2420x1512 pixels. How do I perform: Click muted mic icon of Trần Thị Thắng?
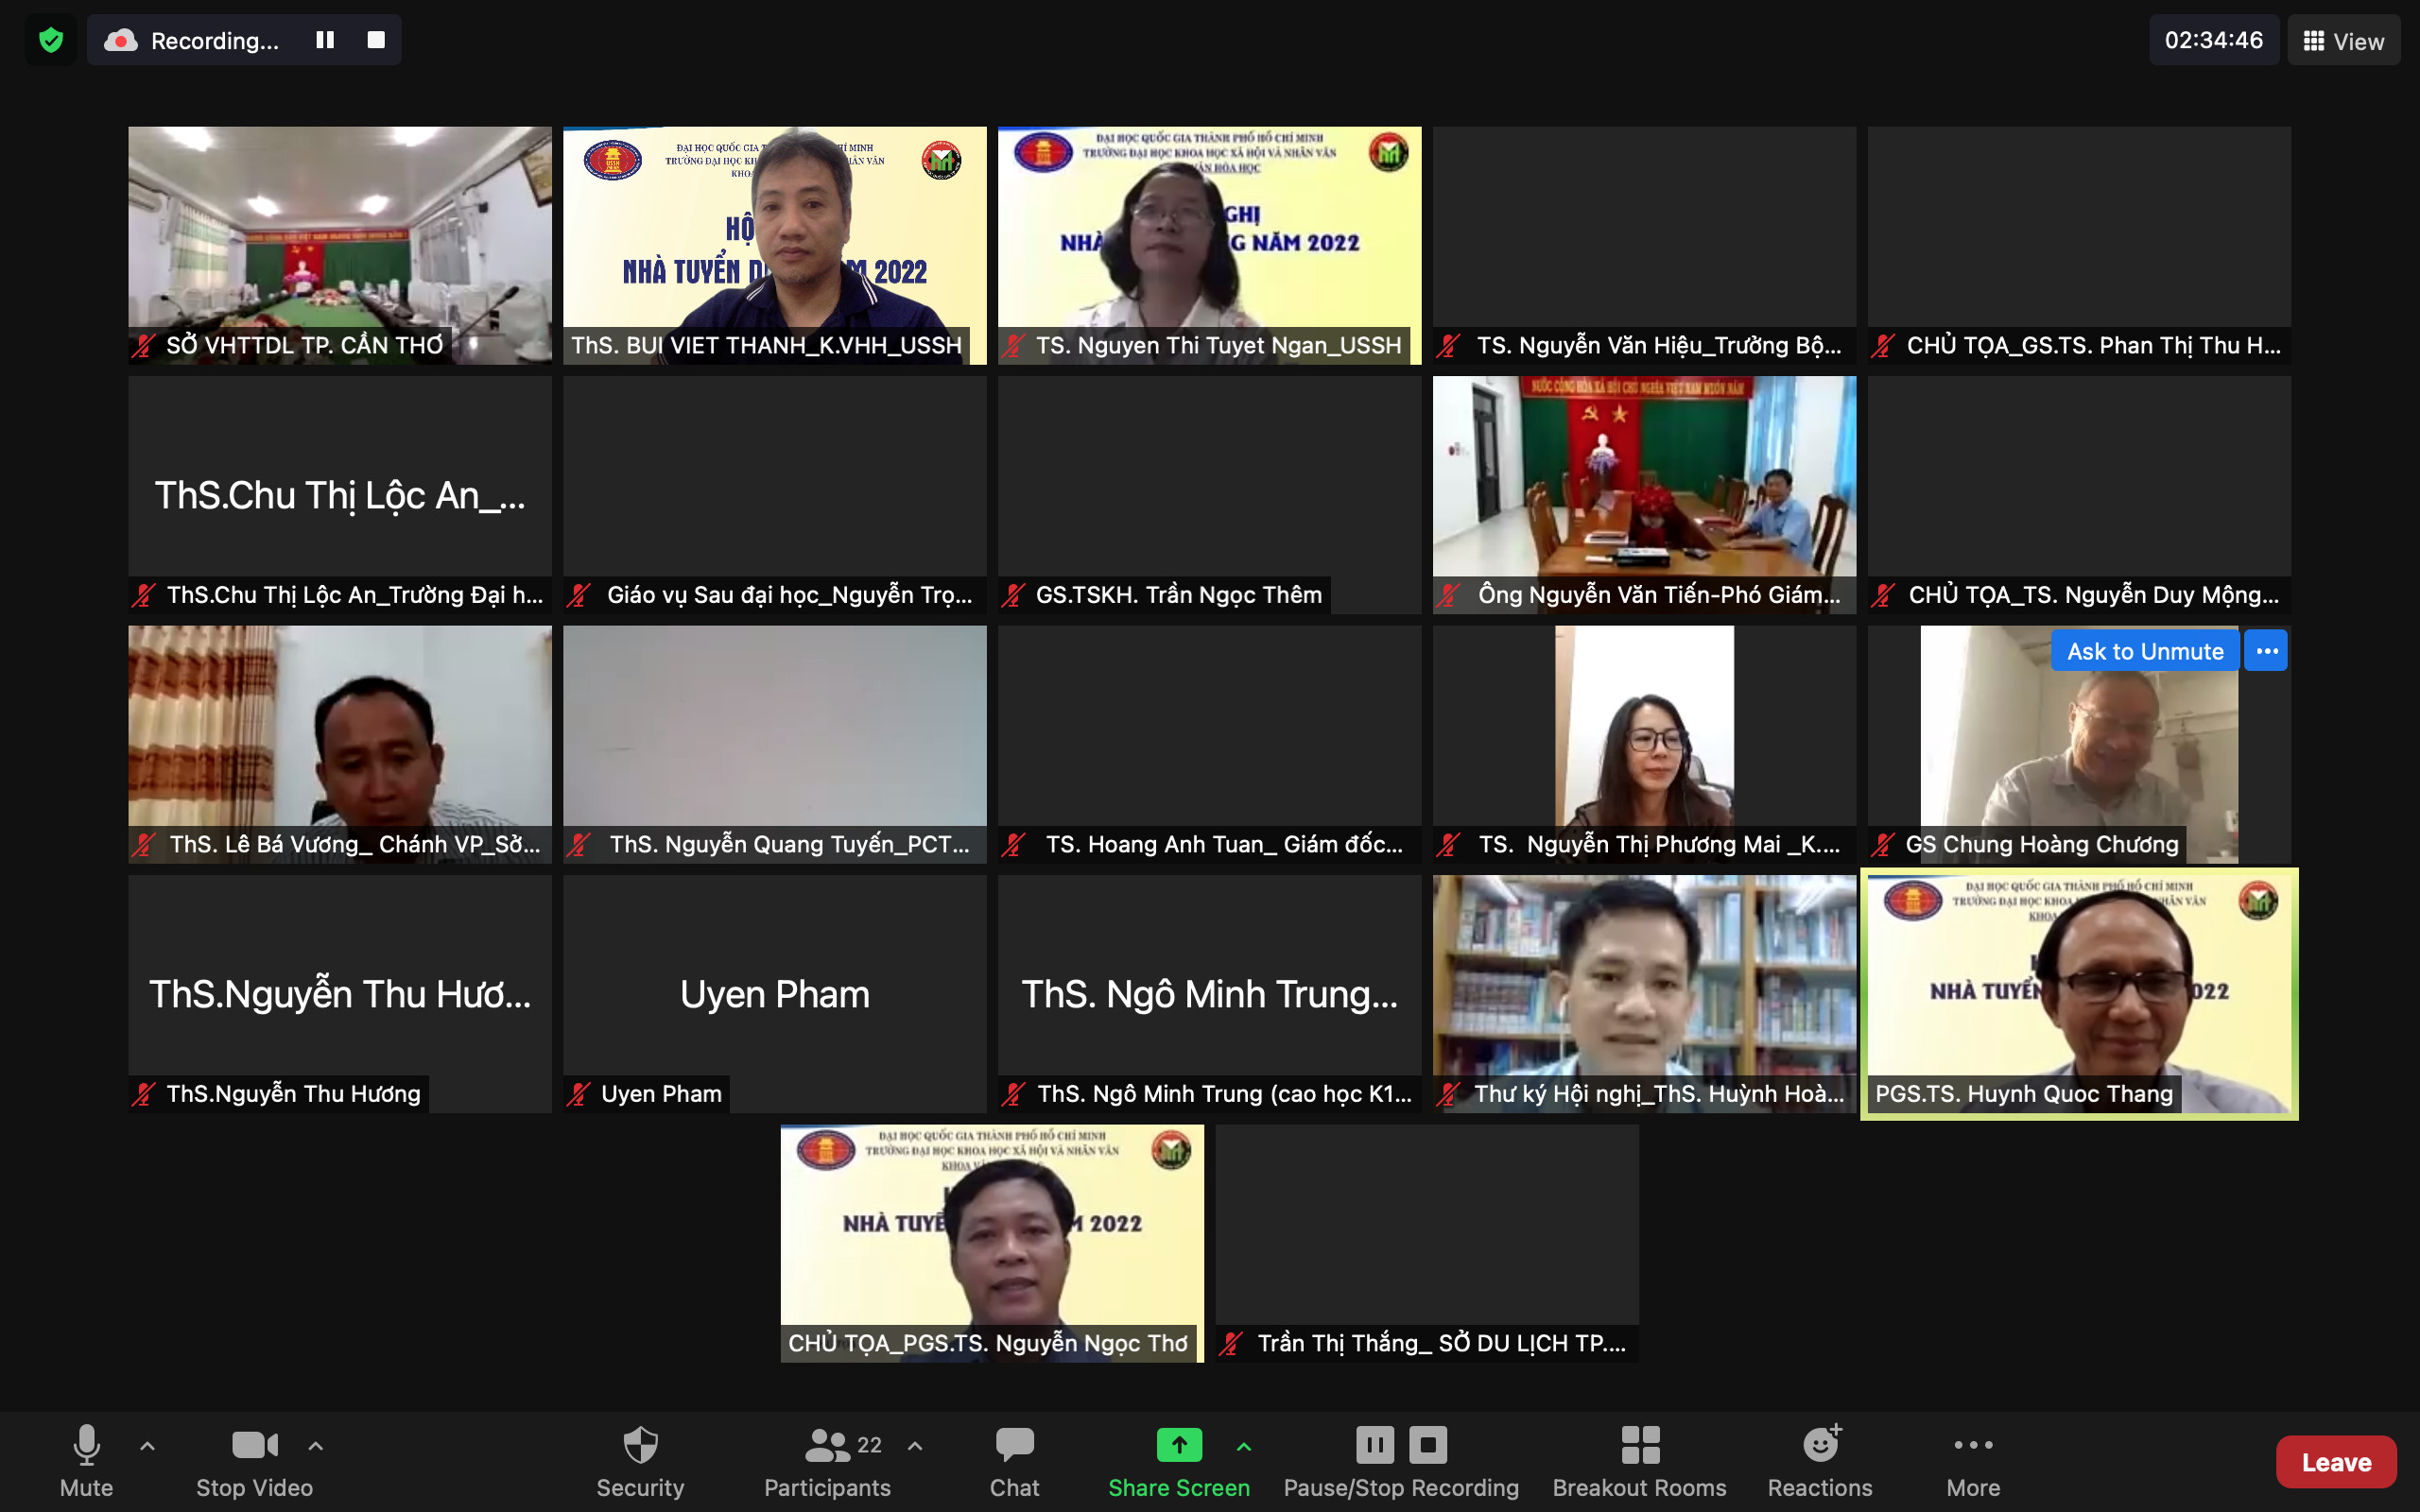pos(1231,1344)
